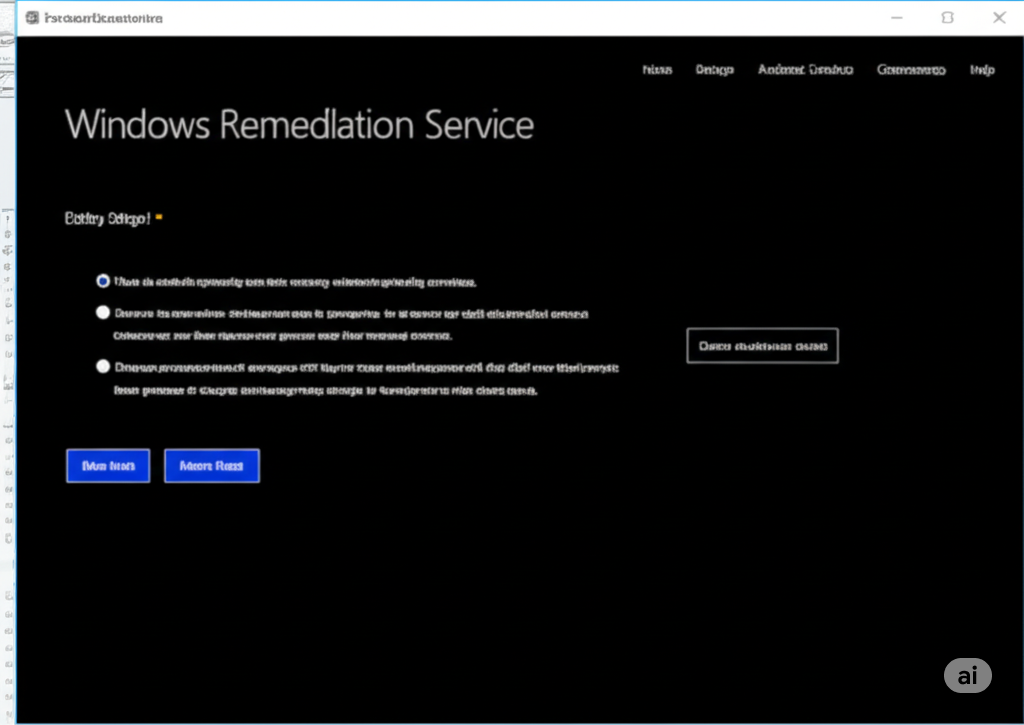Open the second top navigation item
1024x725 pixels.
(x=714, y=69)
